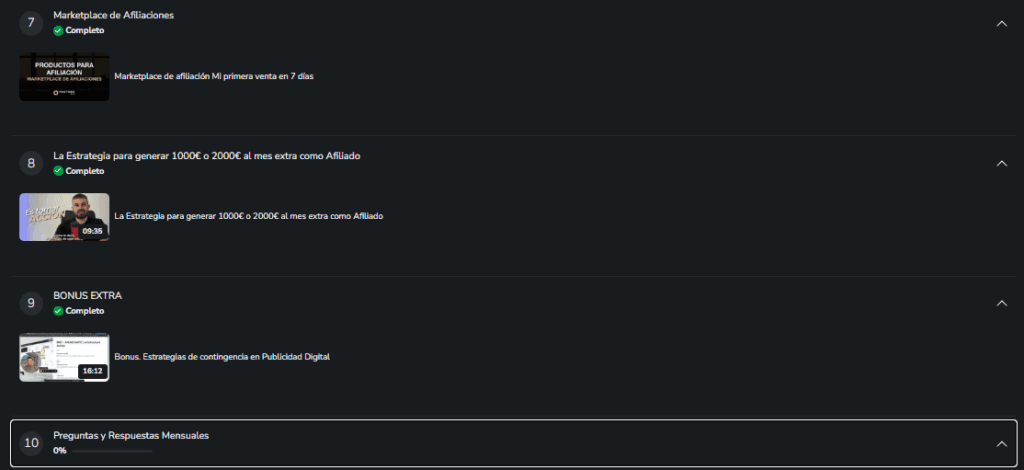Click the module 9 number badge

31,303
